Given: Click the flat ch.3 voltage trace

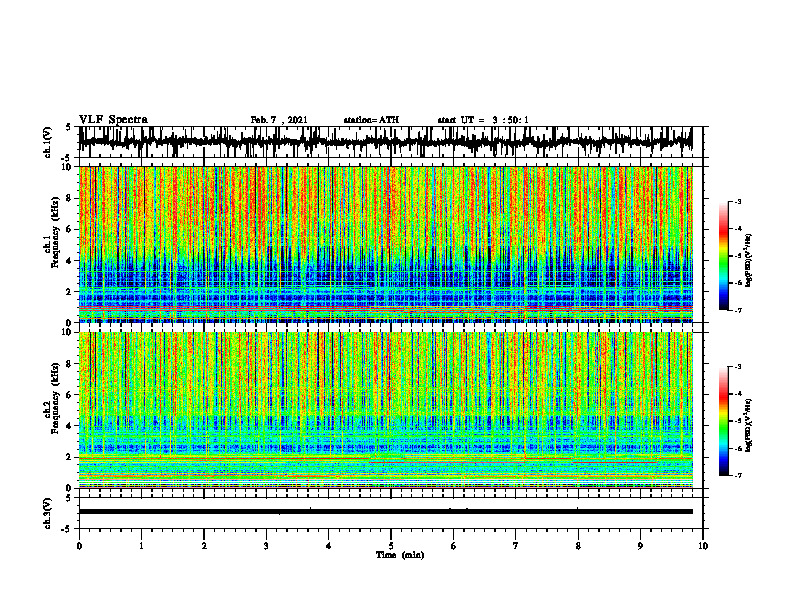Looking at the screenshot, I should click(385, 512).
